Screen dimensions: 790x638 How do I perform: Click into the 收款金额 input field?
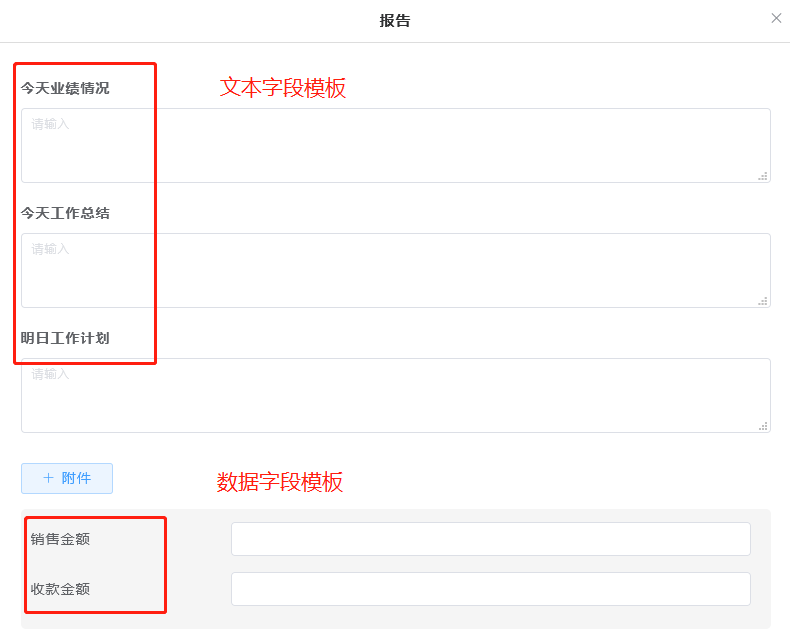pyautogui.click(x=490, y=589)
